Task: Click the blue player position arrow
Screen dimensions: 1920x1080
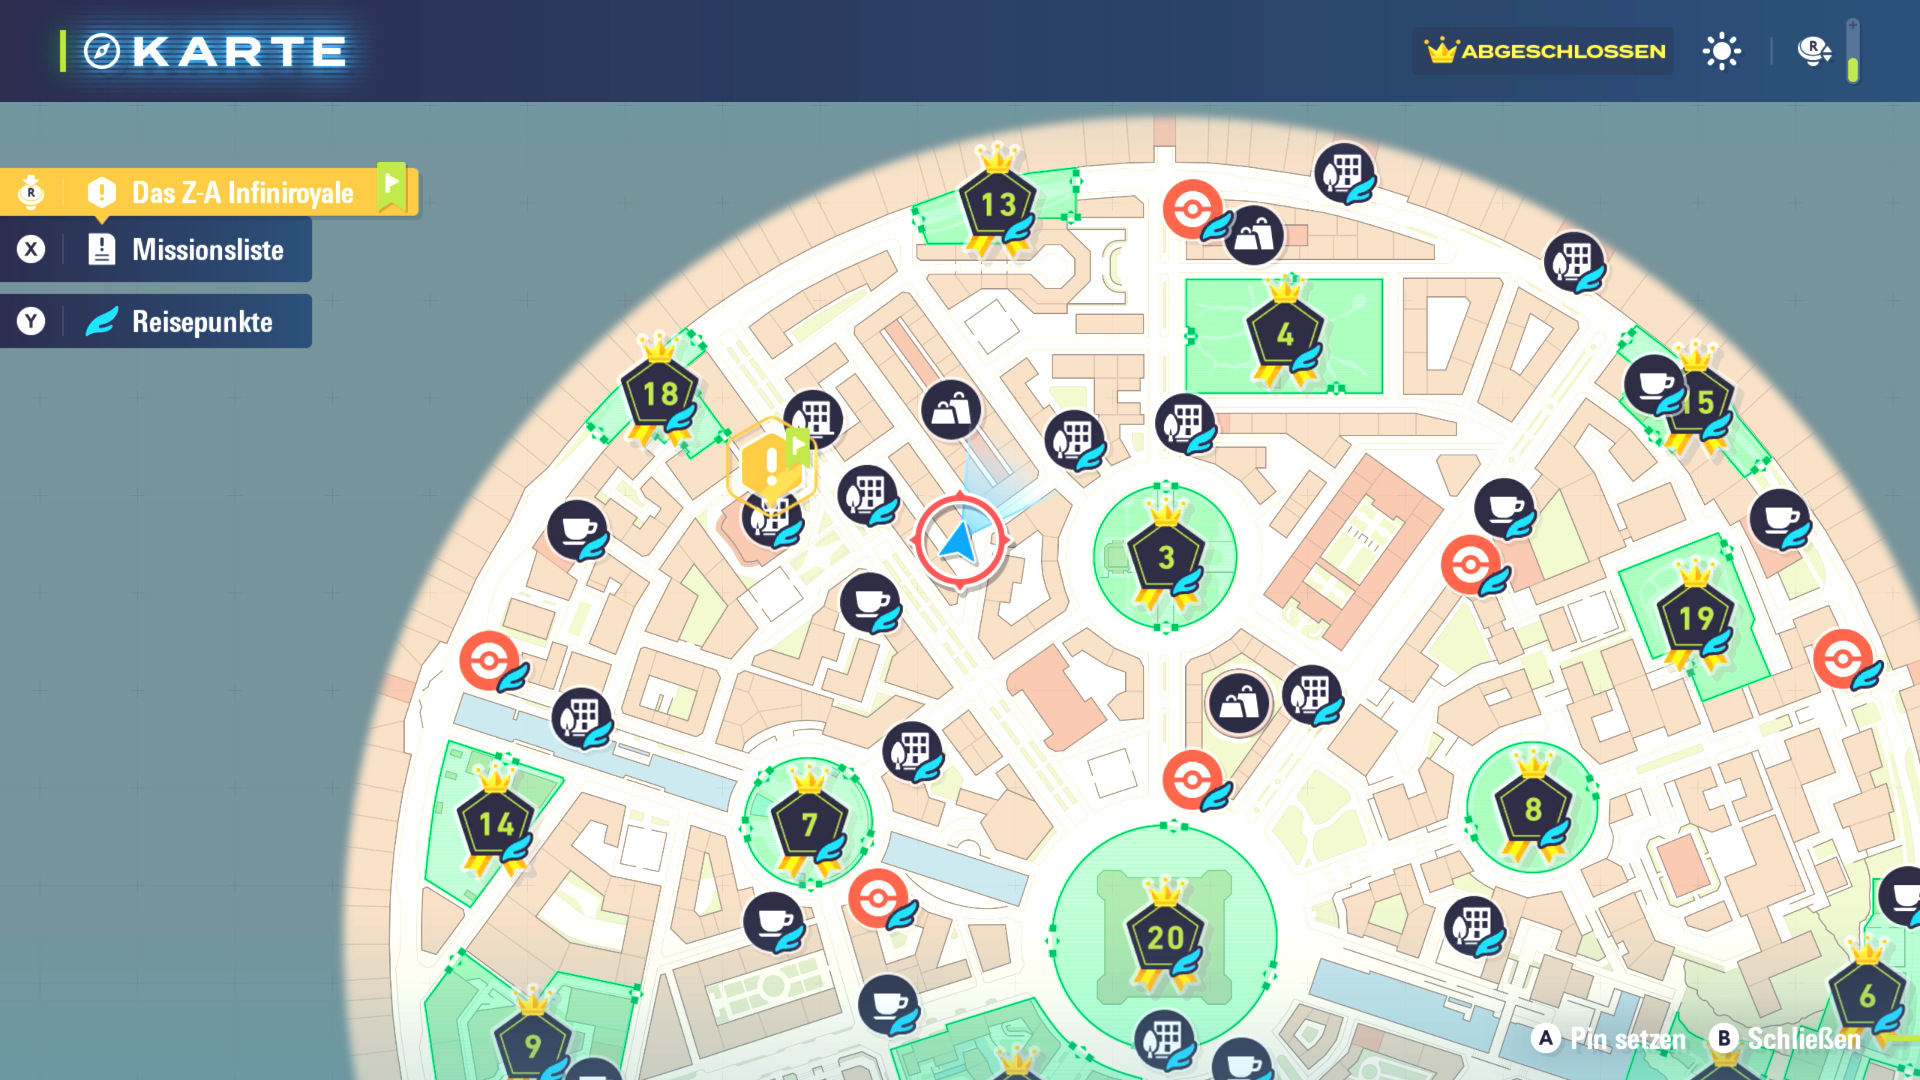Action: (960, 541)
